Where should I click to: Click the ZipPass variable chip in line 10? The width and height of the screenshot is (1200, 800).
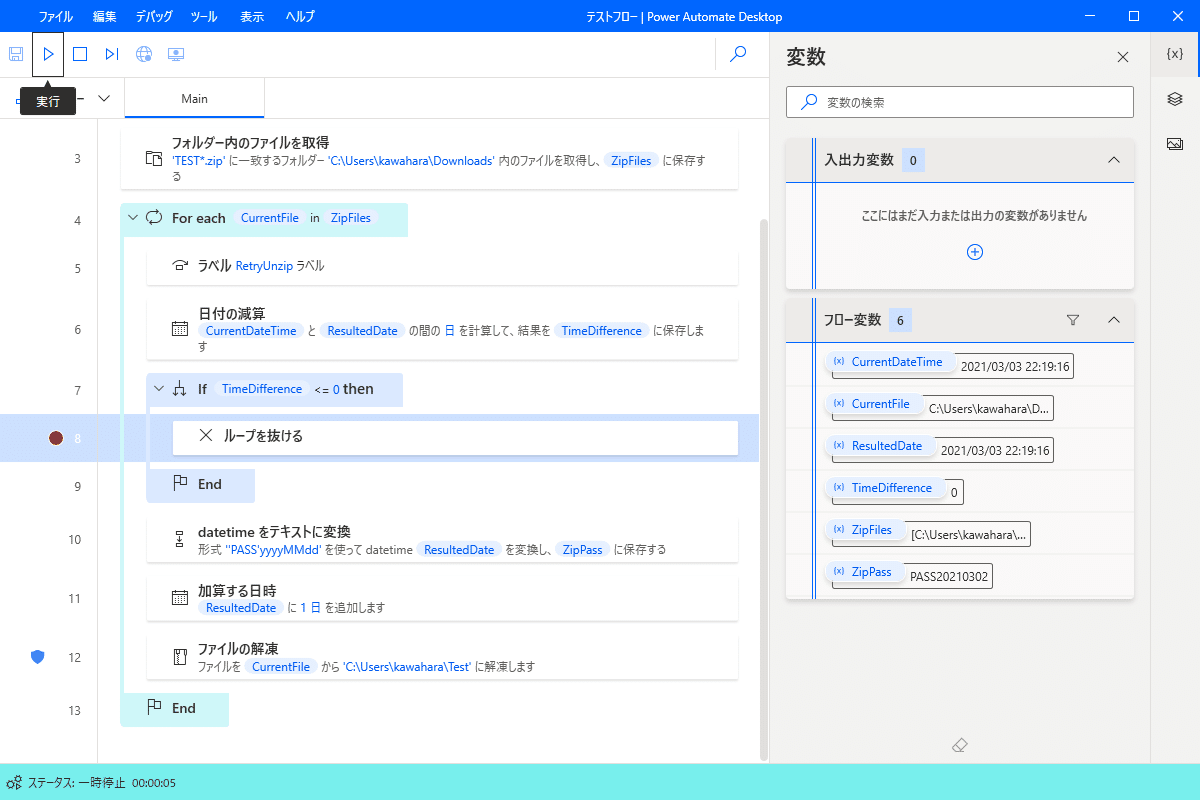(583, 550)
